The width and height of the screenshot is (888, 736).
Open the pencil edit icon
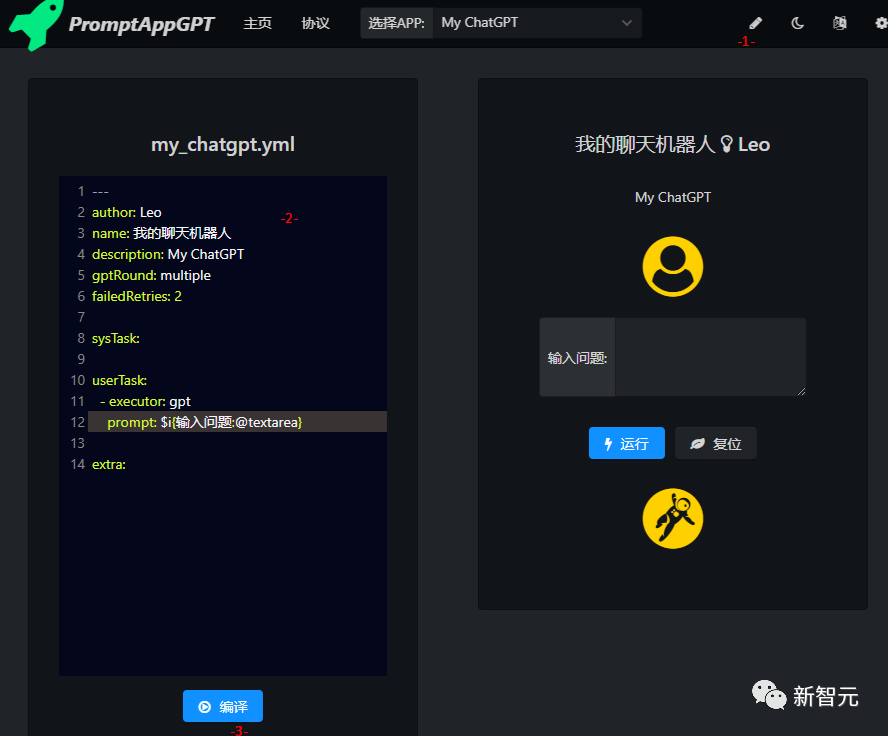pos(755,23)
